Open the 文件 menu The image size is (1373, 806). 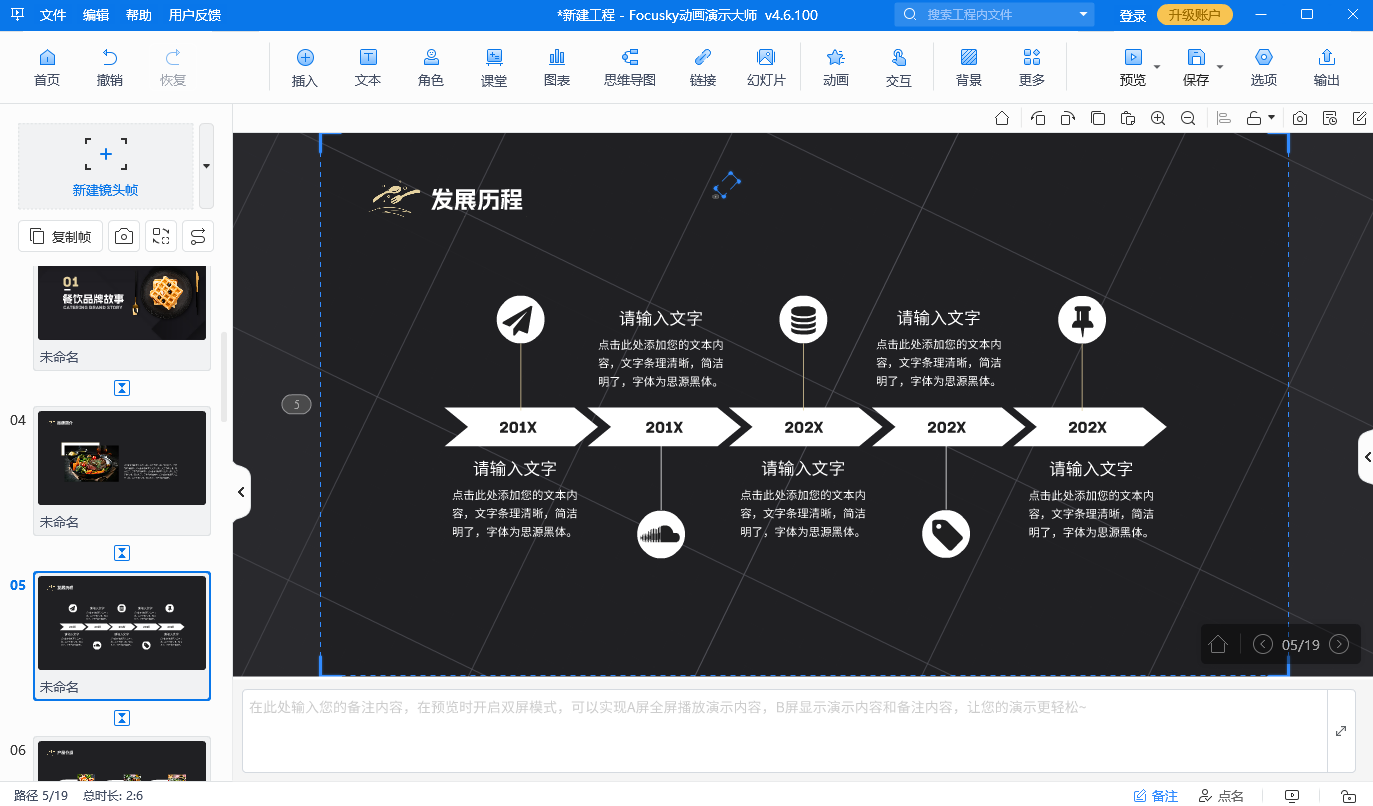click(53, 15)
